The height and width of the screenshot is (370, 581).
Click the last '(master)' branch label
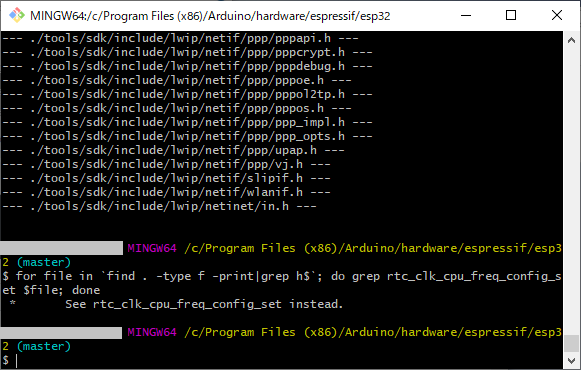coord(44,346)
